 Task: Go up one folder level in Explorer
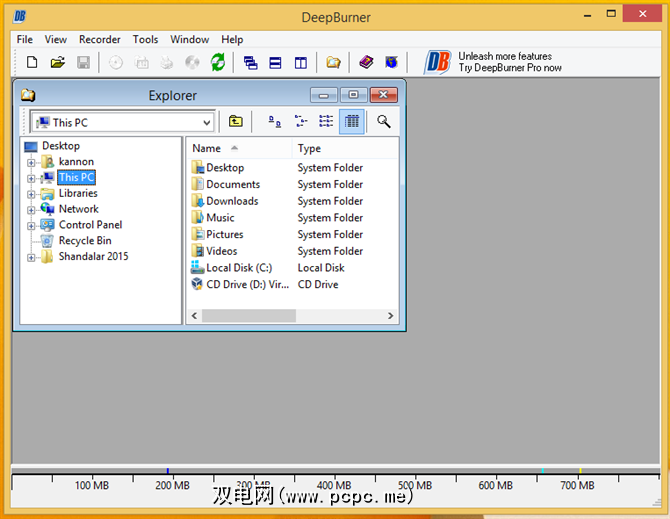click(236, 122)
